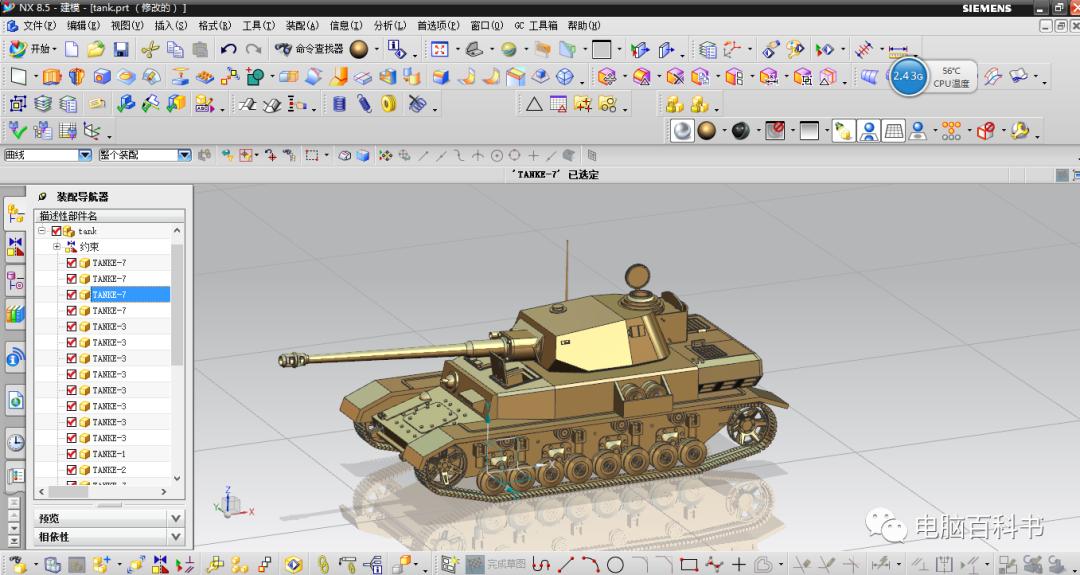Image resolution: width=1080 pixels, height=575 pixels.
Task: Click the Undo arrow icon
Action: tap(228, 49)
